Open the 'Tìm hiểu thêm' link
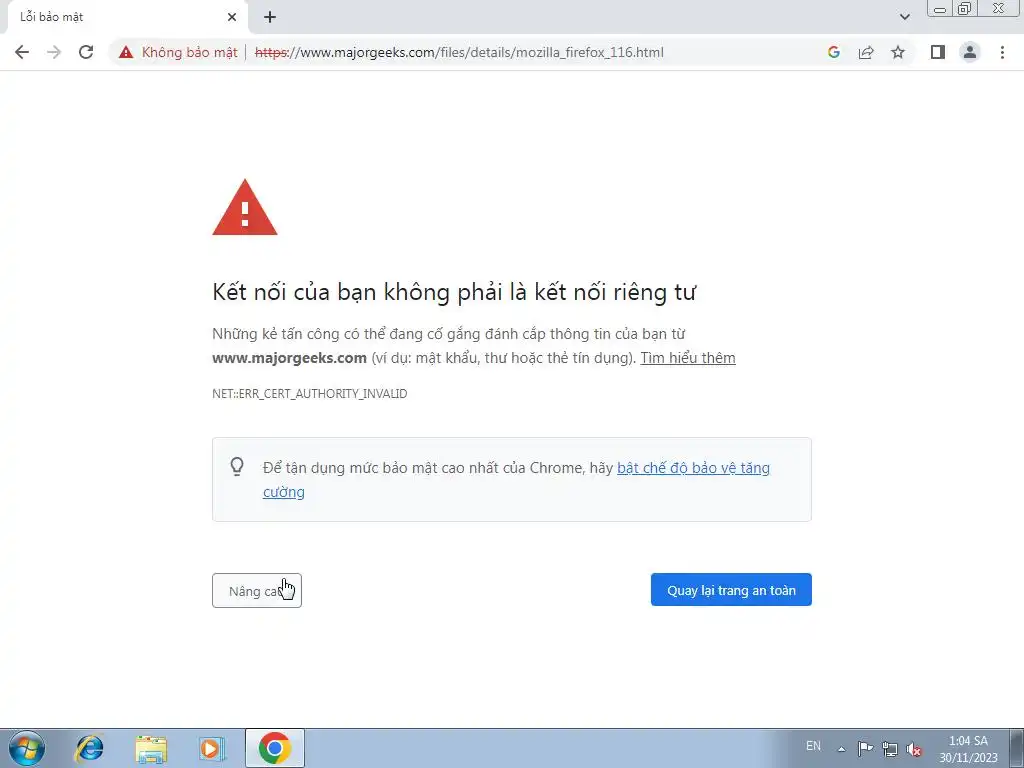 pyautogui.click(x=688, y=358)
